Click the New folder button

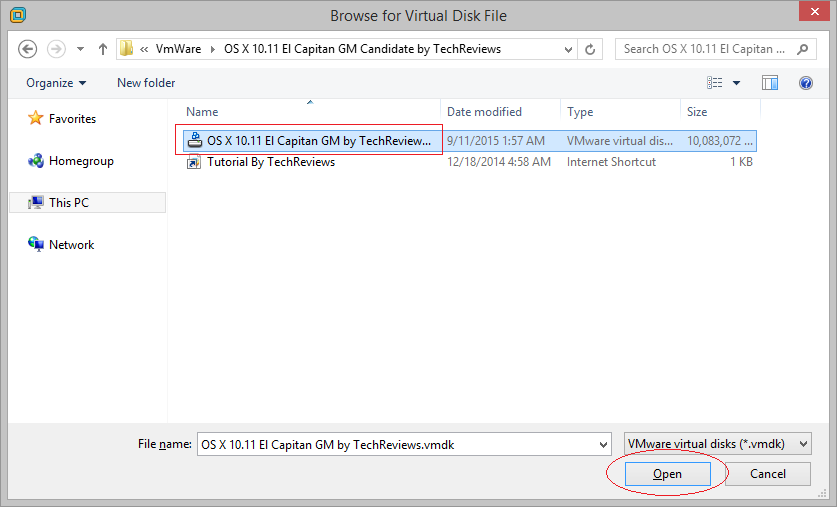146,83
